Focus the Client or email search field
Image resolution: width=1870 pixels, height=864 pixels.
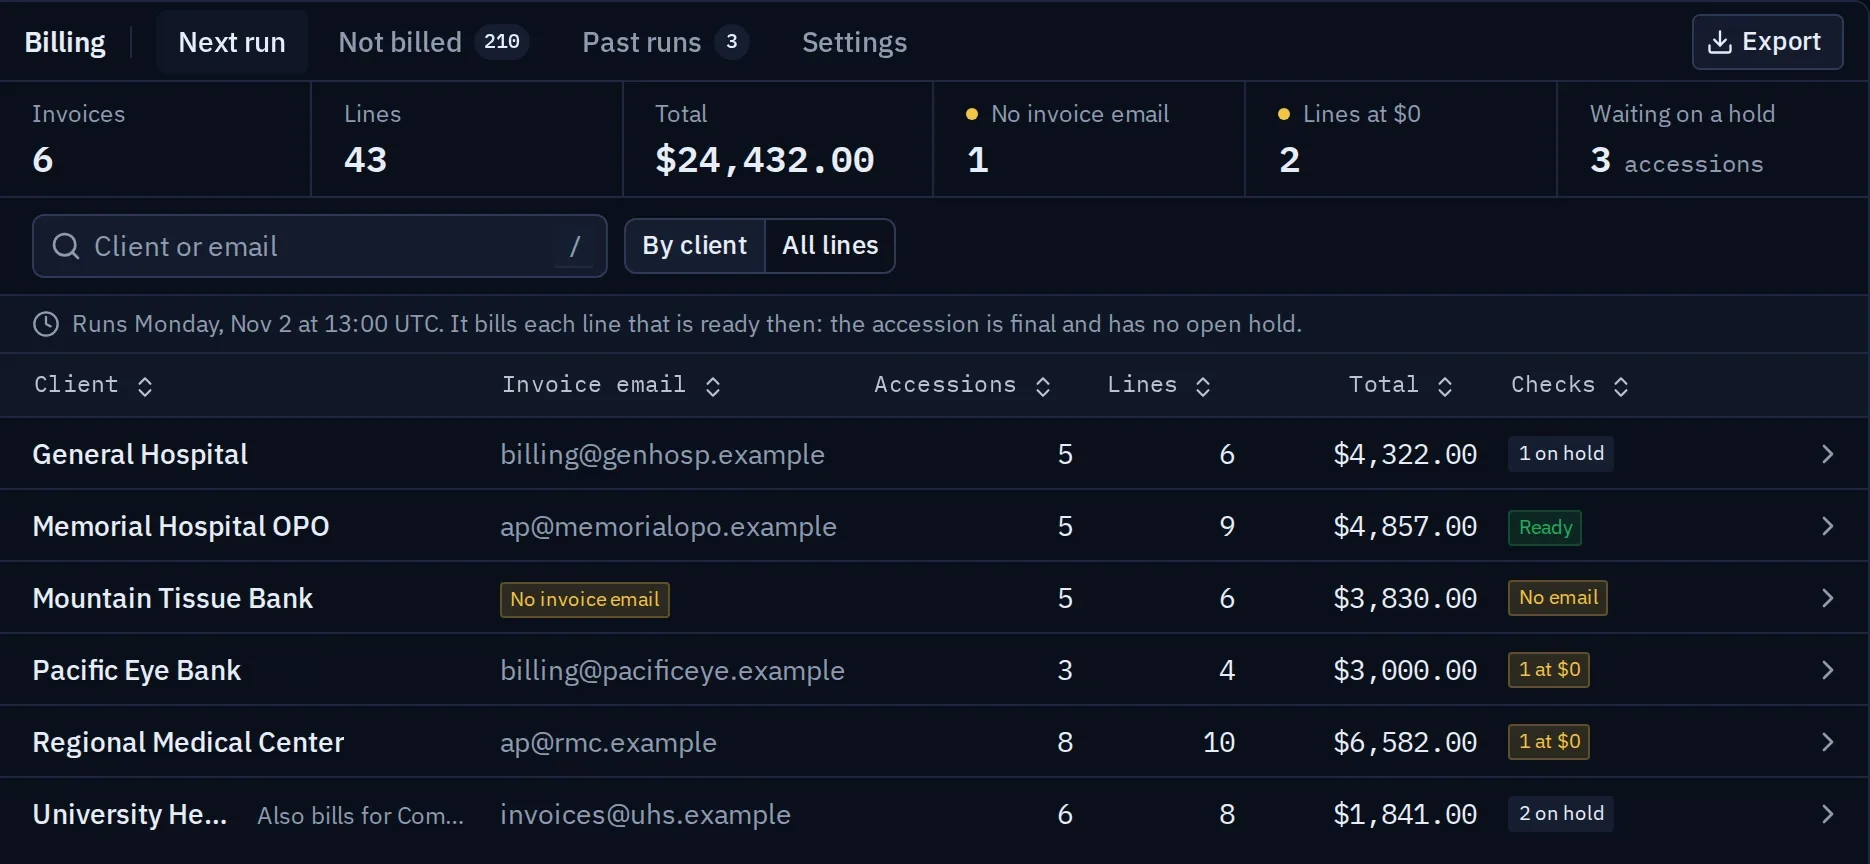(320, 246)
